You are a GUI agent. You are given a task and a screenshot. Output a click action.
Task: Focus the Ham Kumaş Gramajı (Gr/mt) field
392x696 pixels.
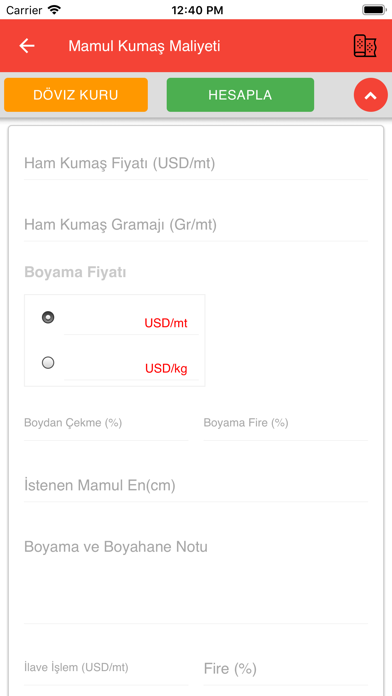pyautogui.click(x=196, y=225)
